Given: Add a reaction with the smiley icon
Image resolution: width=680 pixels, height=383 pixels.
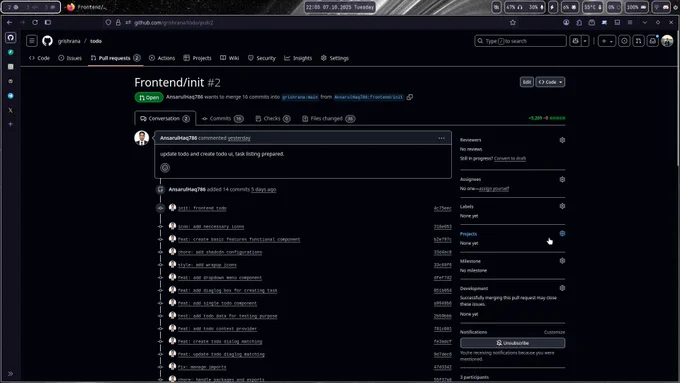Looking at the screenshot, I should [165, 168].
